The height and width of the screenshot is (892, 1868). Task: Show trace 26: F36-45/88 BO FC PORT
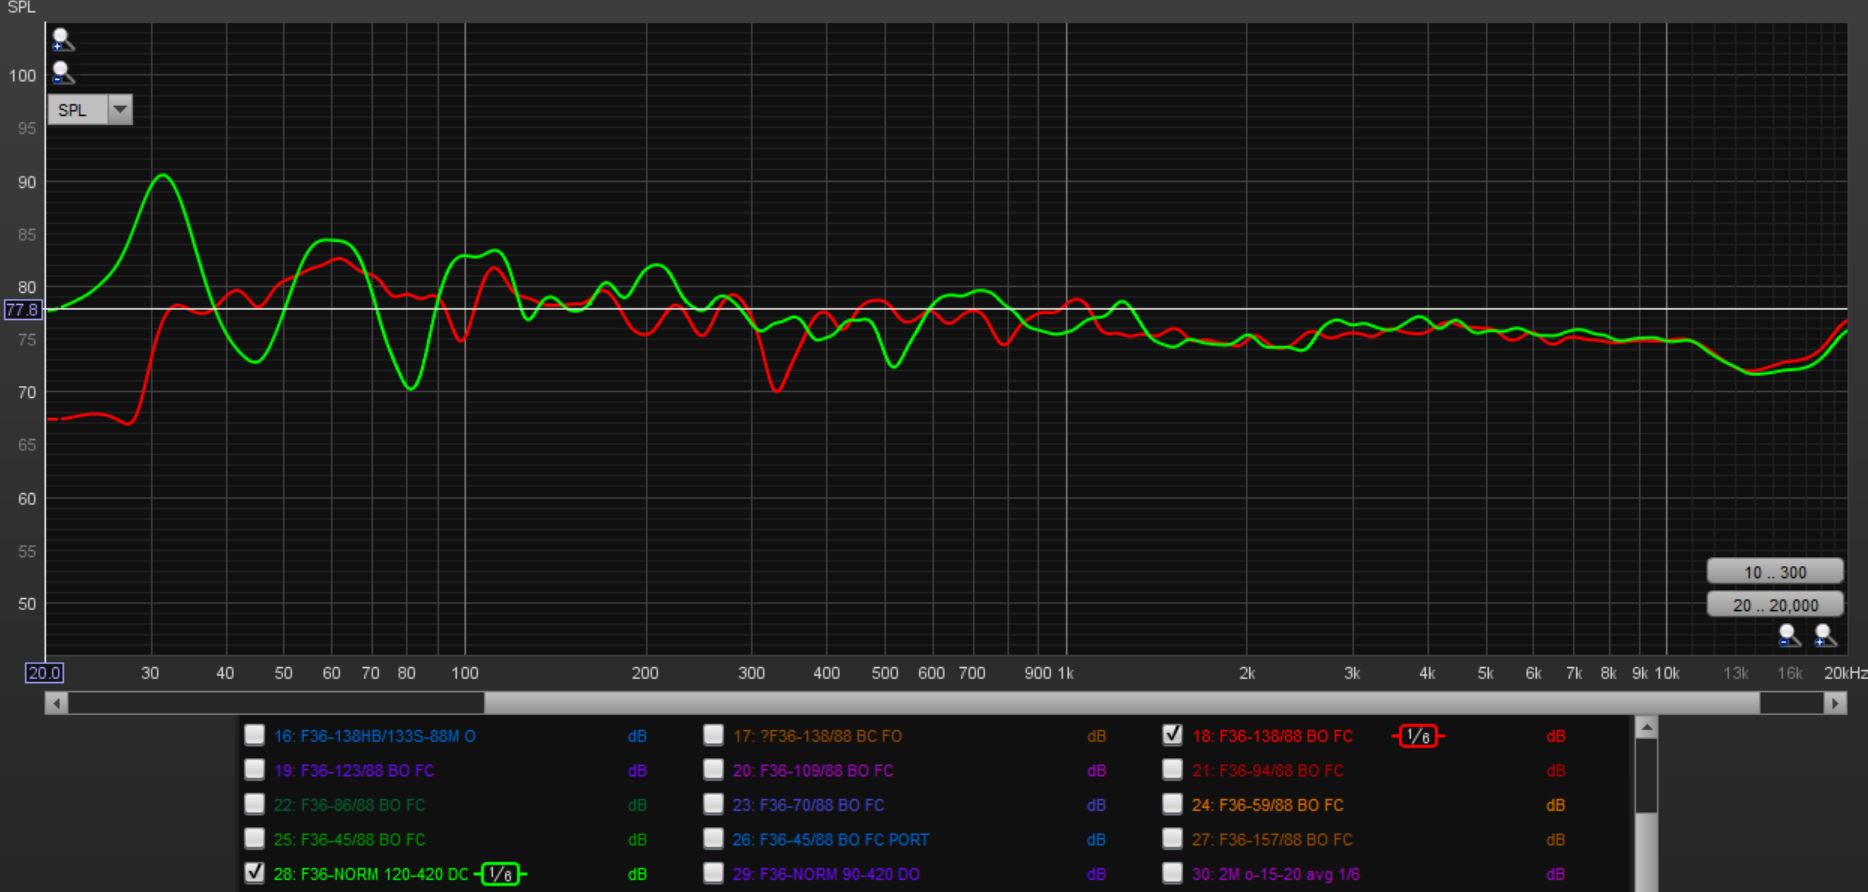(713, 839)
